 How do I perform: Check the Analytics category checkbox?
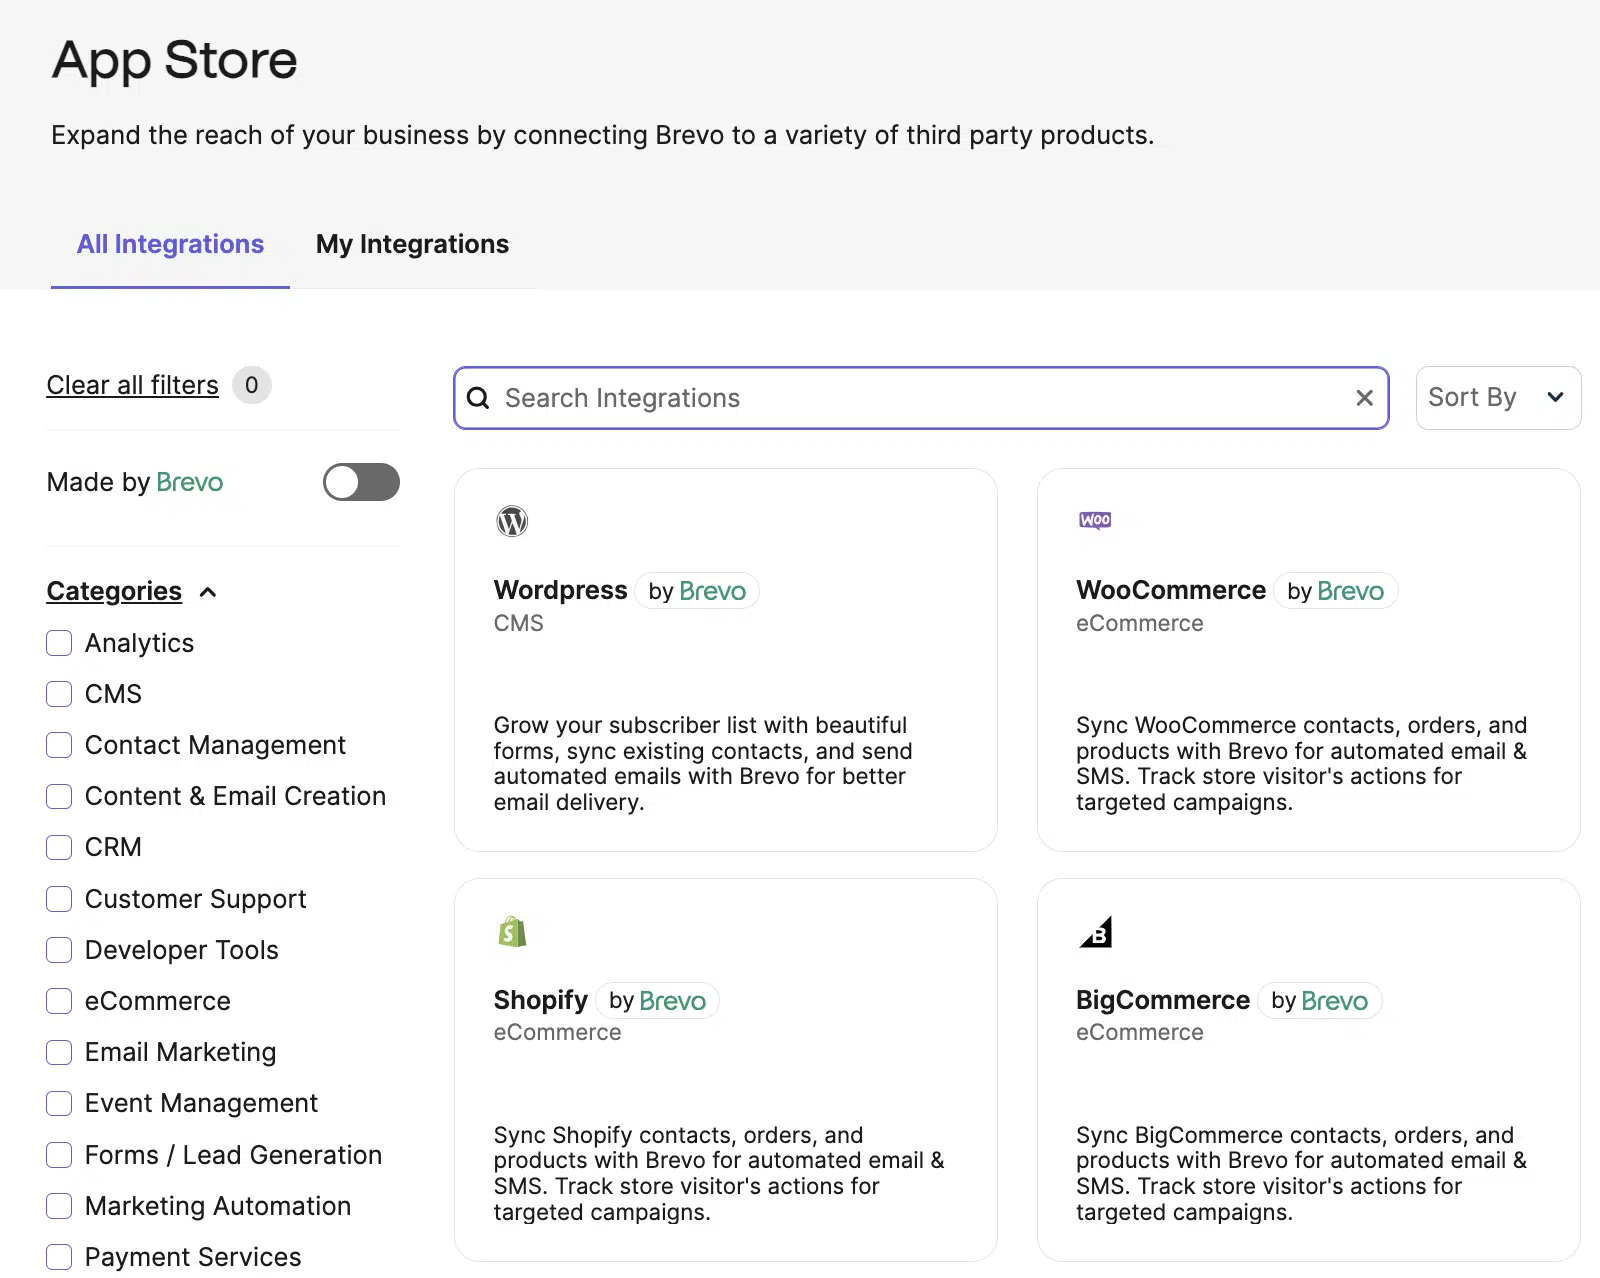coord(59,643)
